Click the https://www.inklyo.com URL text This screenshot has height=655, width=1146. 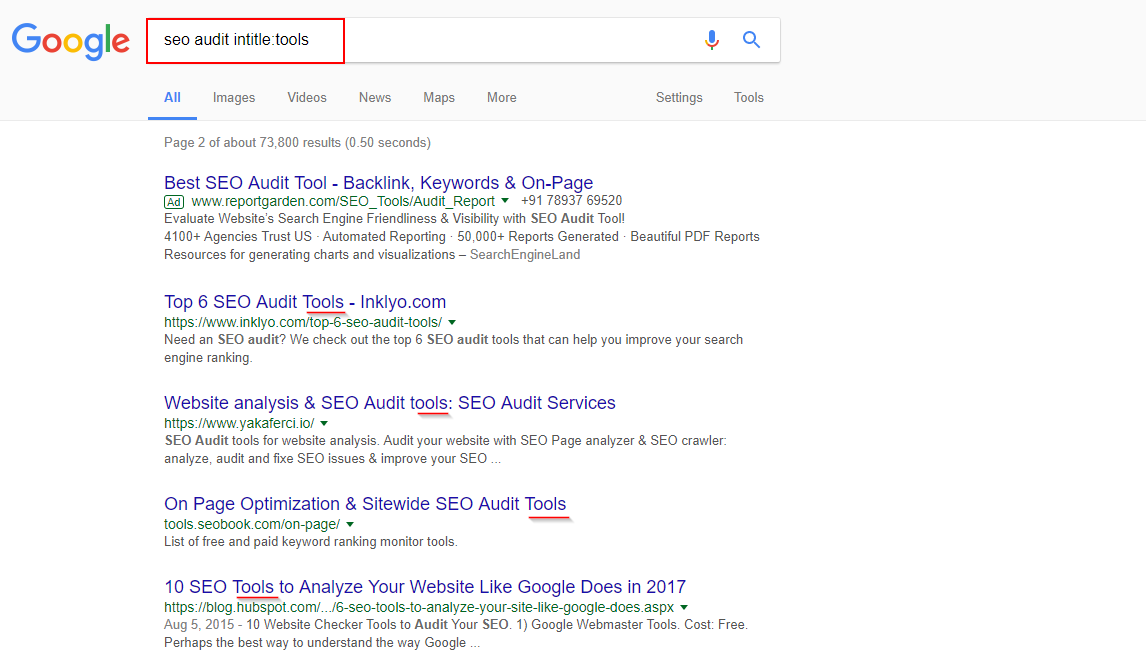tap(303, 322)
